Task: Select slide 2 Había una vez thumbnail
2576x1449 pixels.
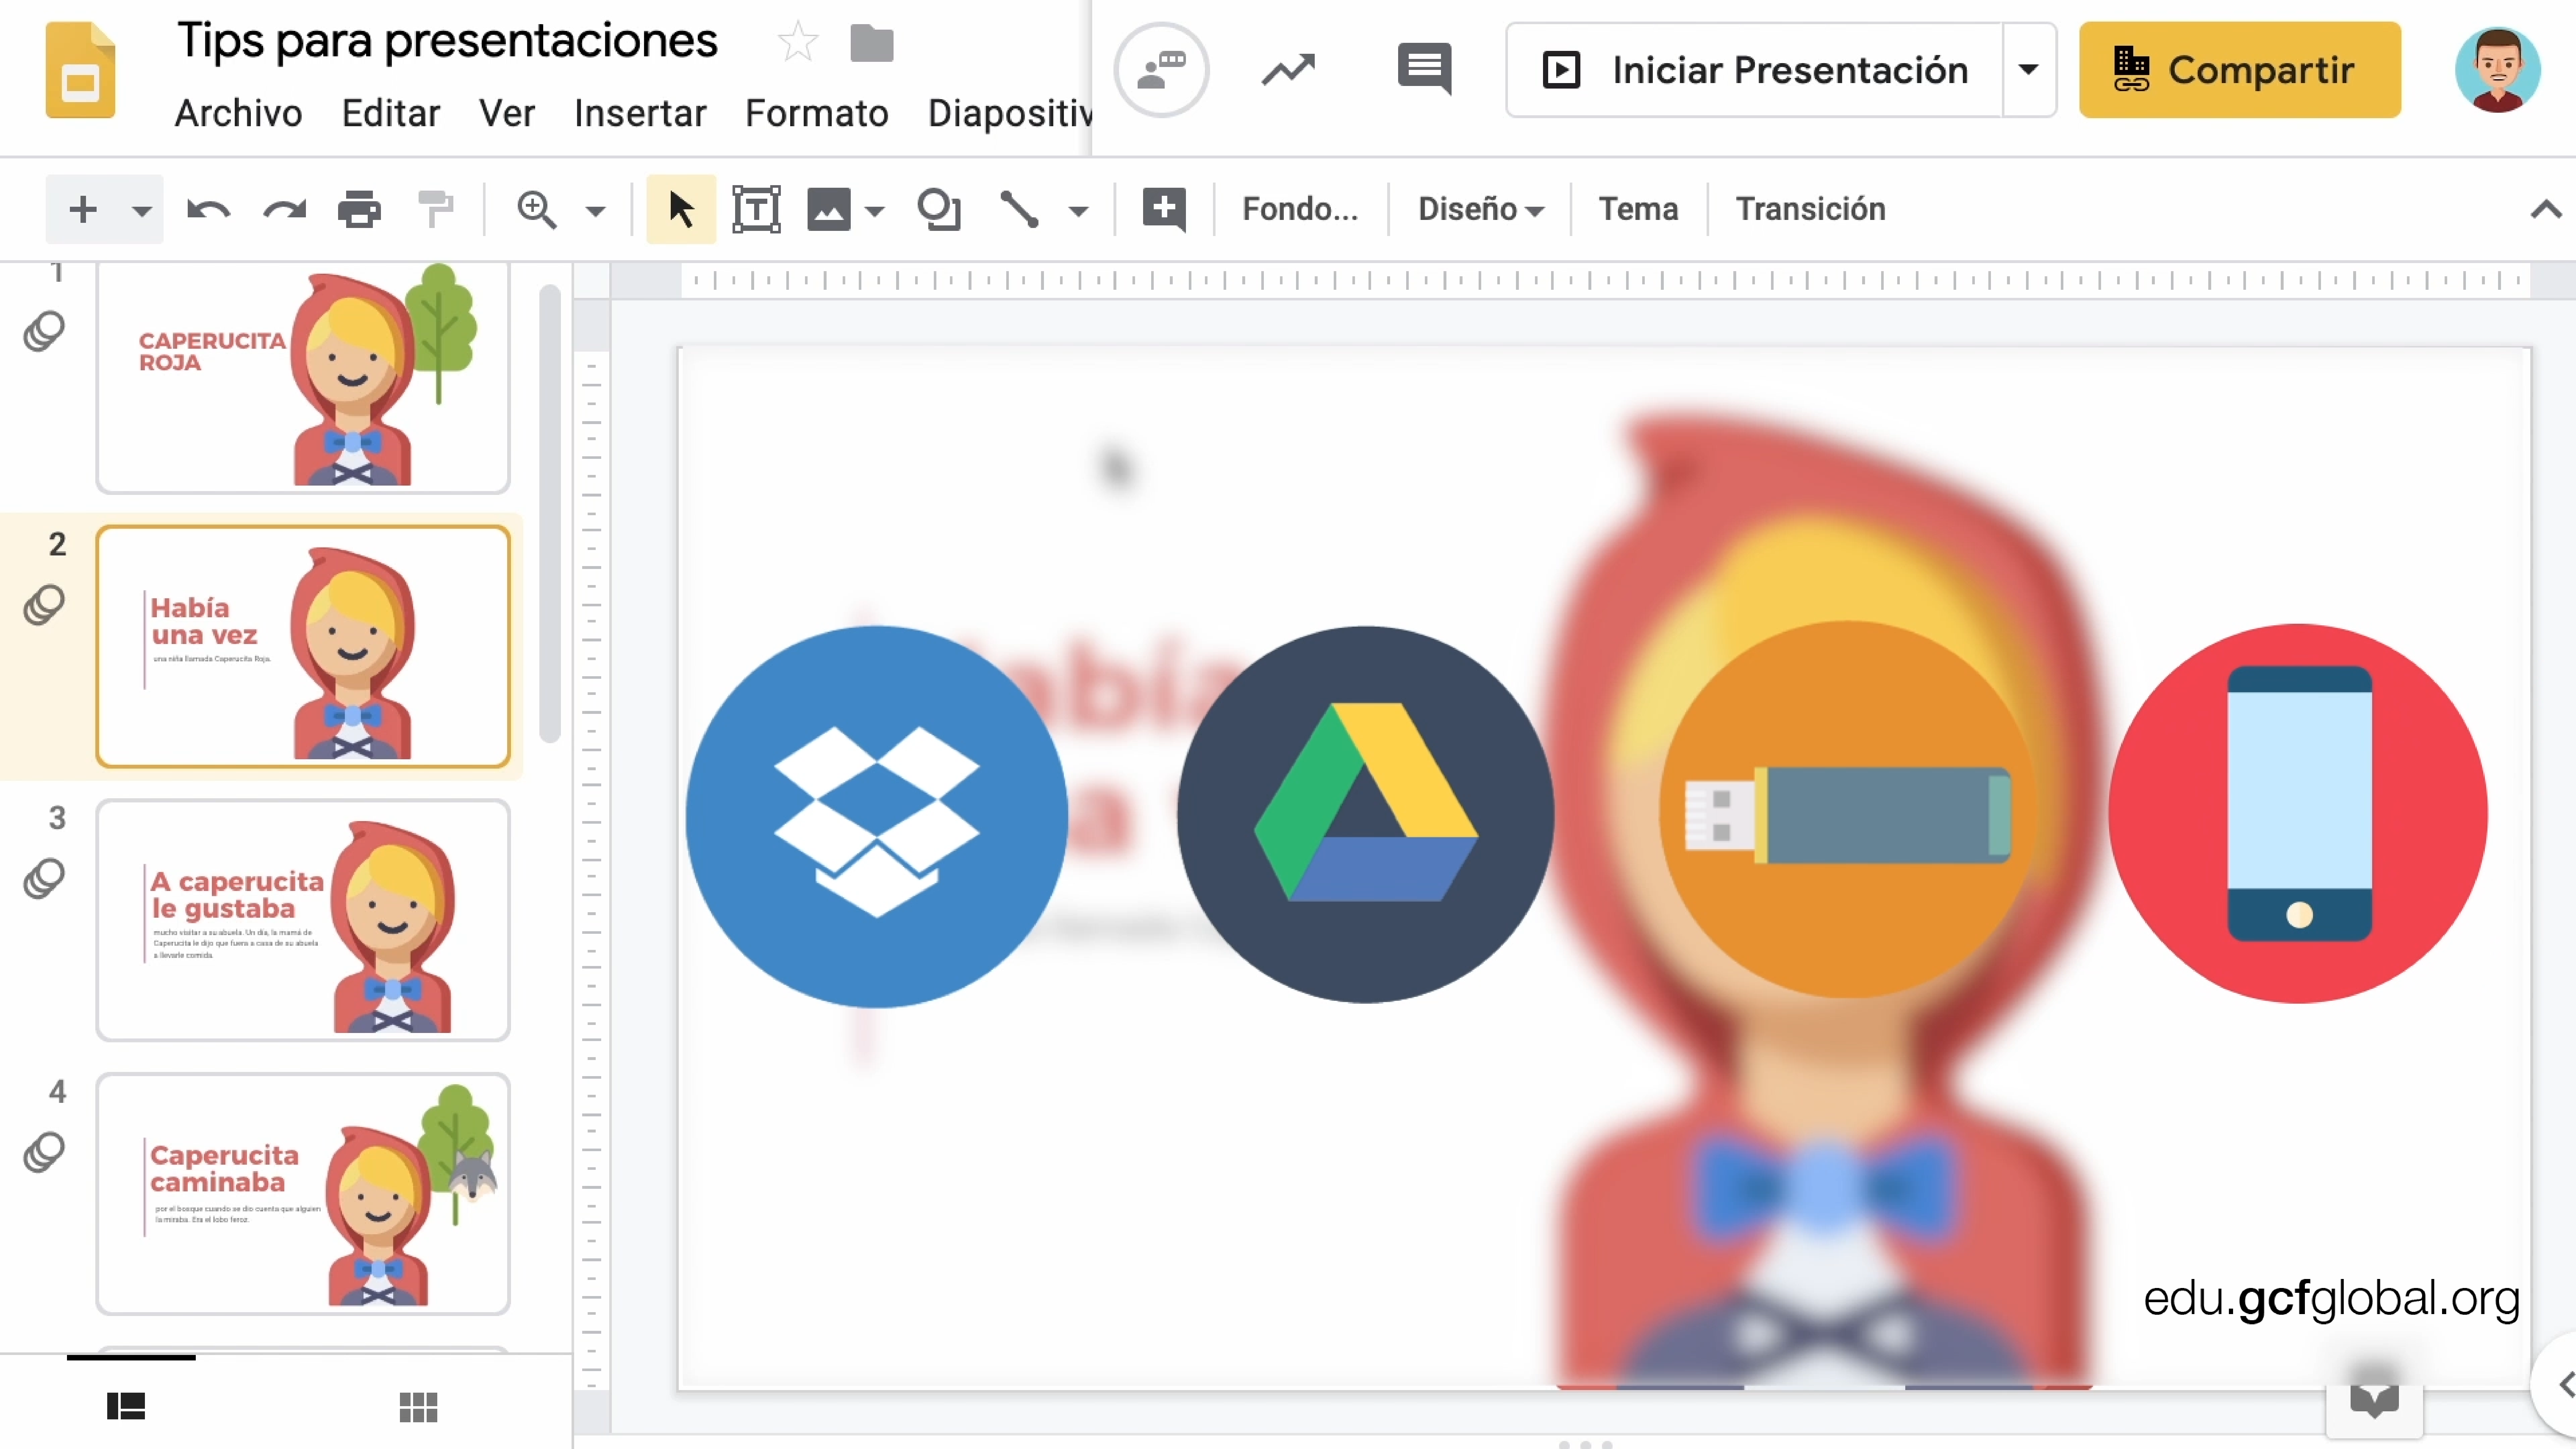Action: (303, 647)
